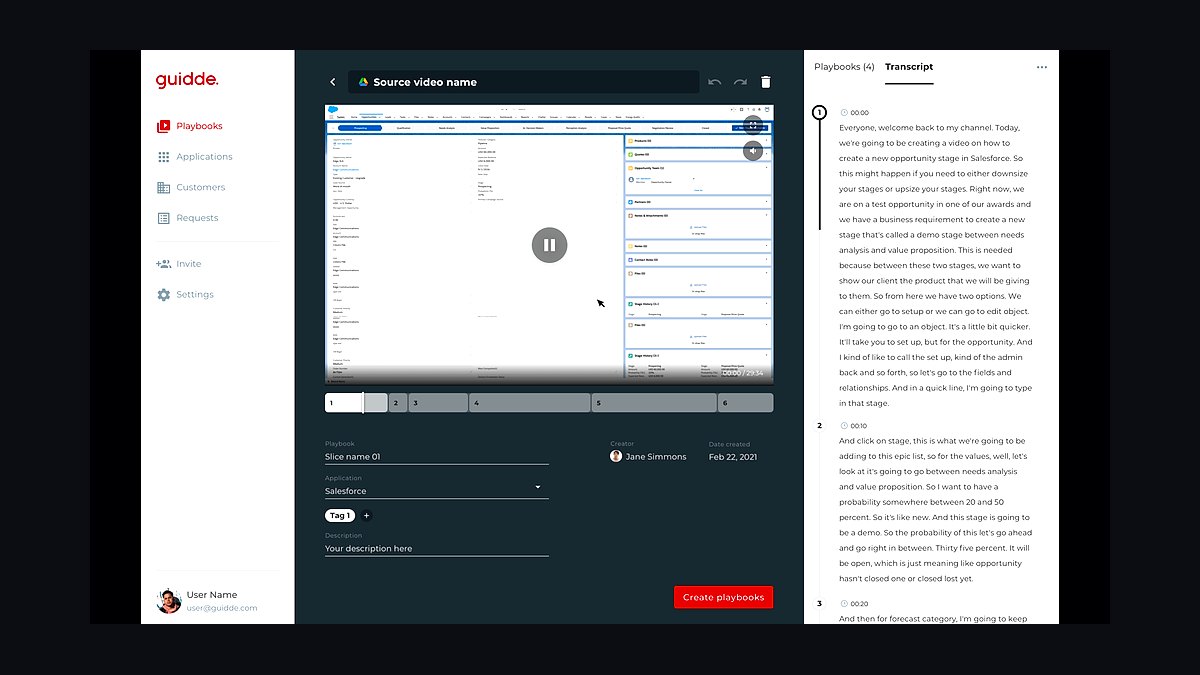The image size is (1200, 675).
Task: Redo the last edit
Action: tap(740, 82)
